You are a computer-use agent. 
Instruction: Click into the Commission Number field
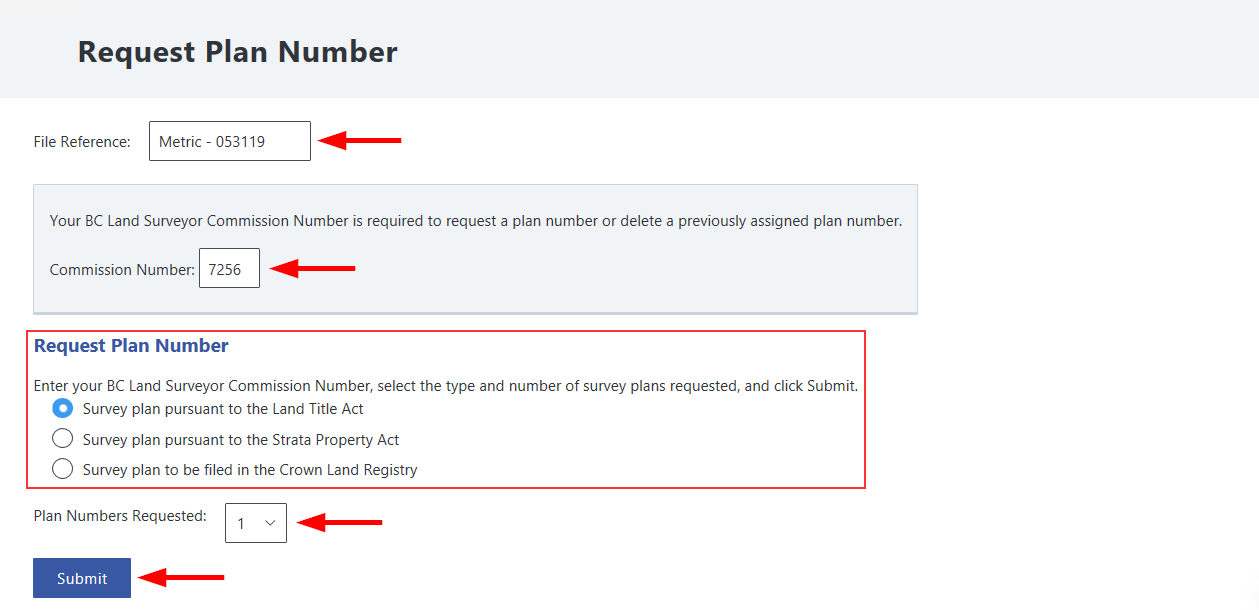point(229,268)
